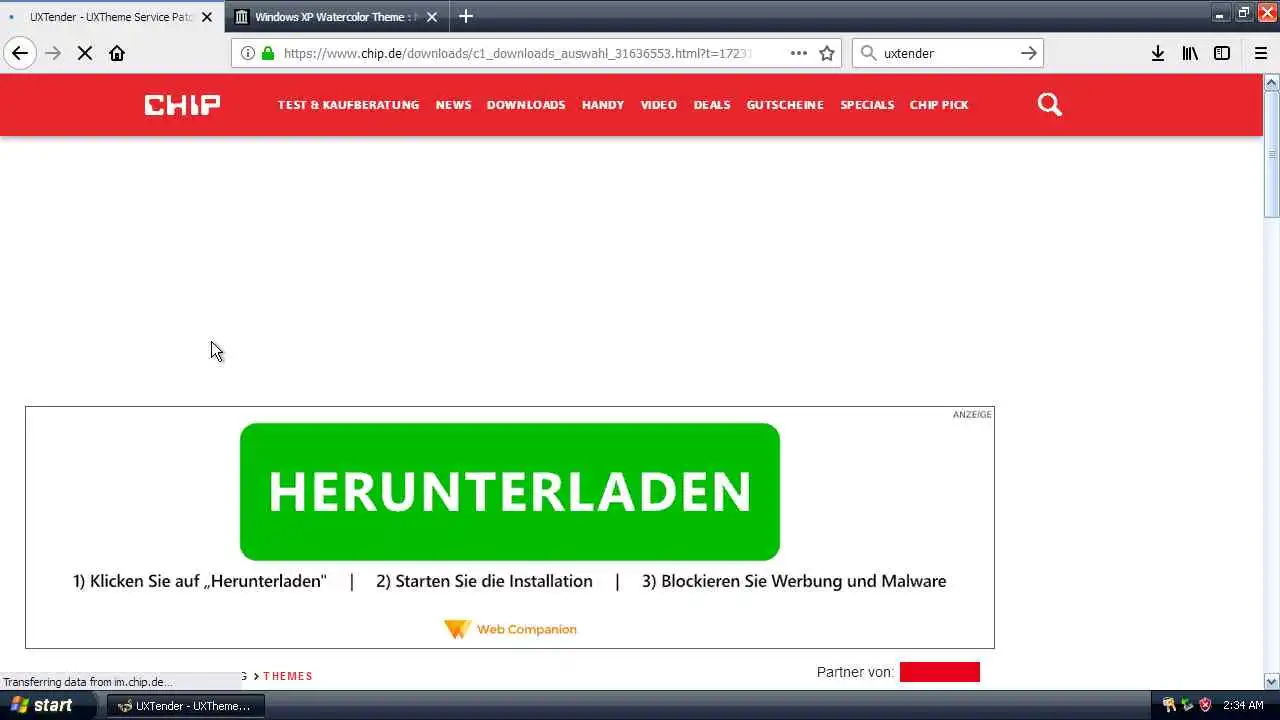The height and width of the screenshot is (720, 1280).
Task: Click scrollbar down arrow
Action: [x=1272, y=682]
